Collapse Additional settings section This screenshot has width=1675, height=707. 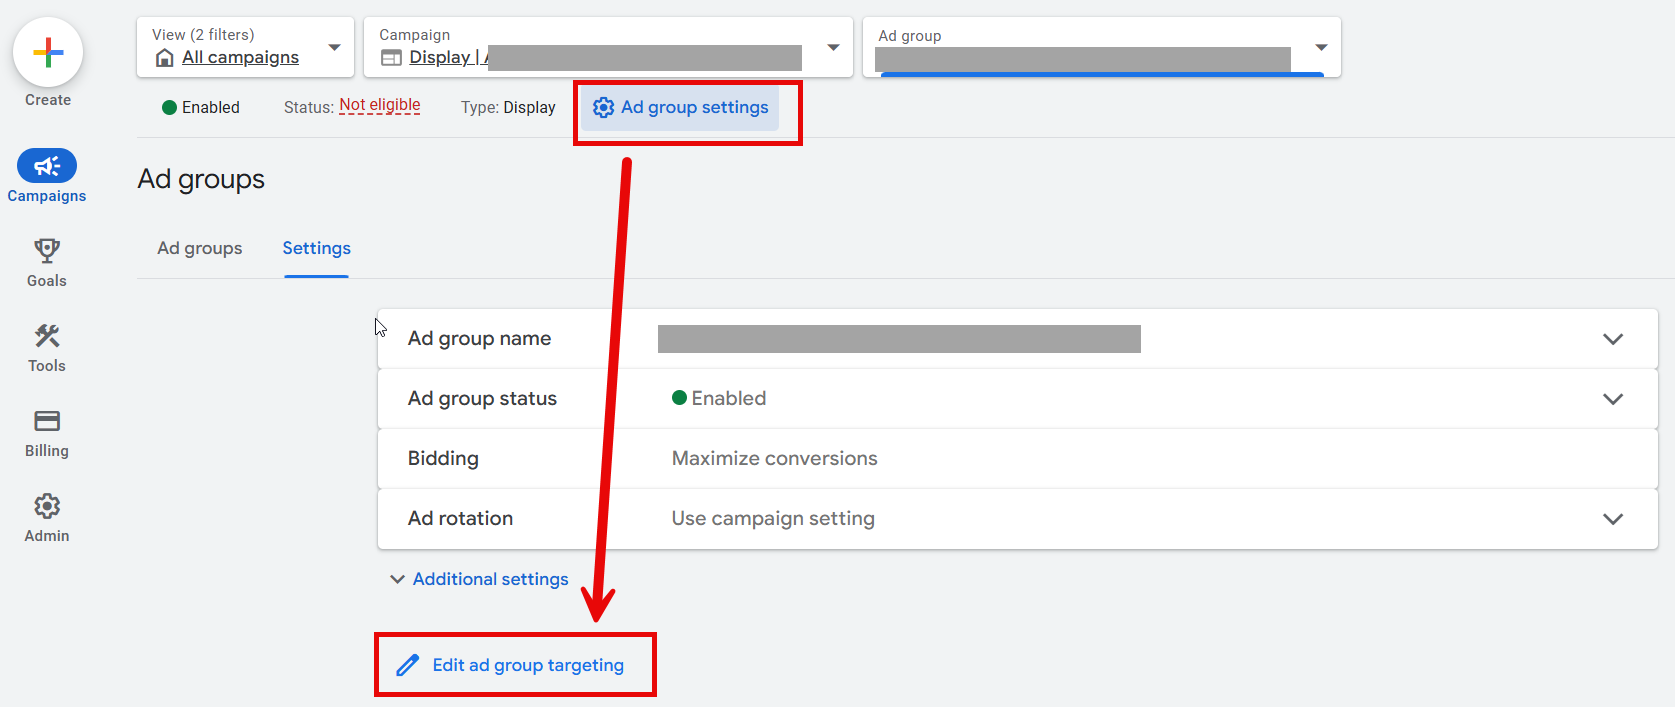pyautogui.click(x=480, y=580)
